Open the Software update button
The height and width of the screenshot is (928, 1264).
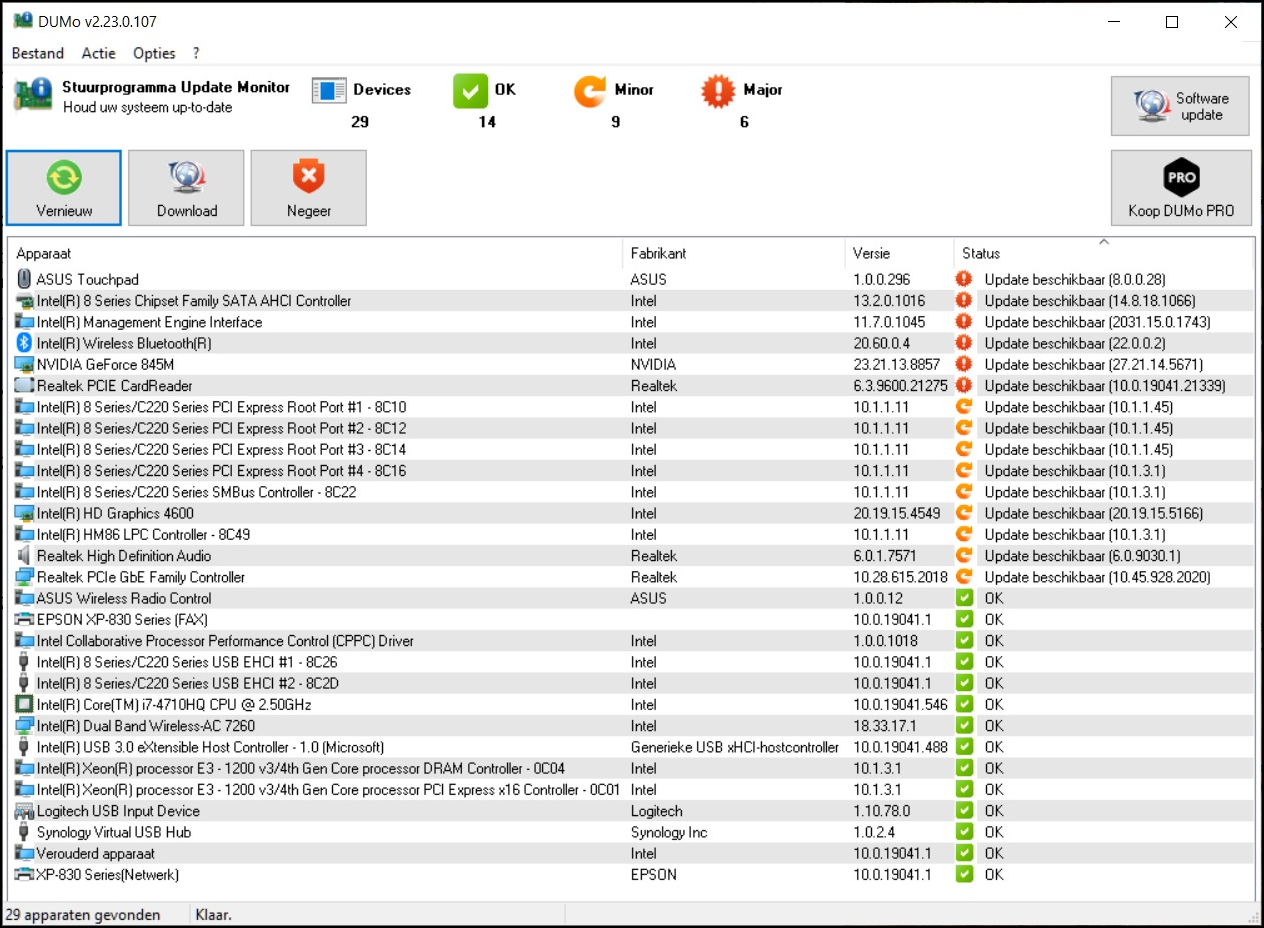(x=1181, y=106)
